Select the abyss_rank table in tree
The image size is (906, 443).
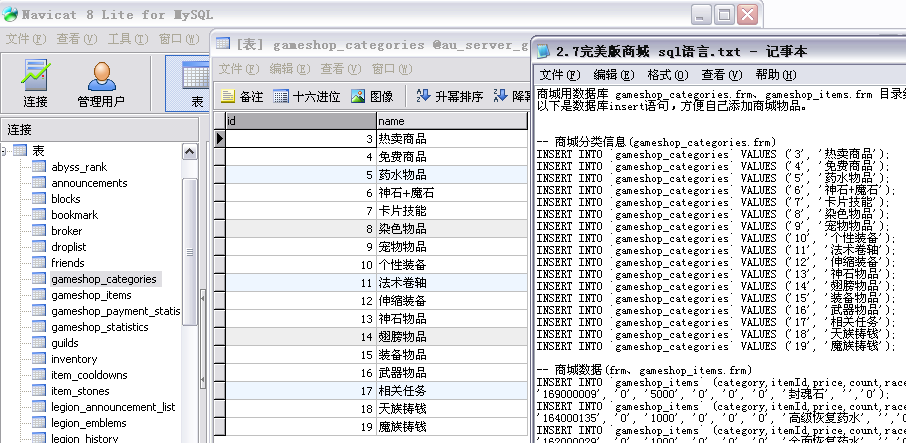click(x=79, y=167)
